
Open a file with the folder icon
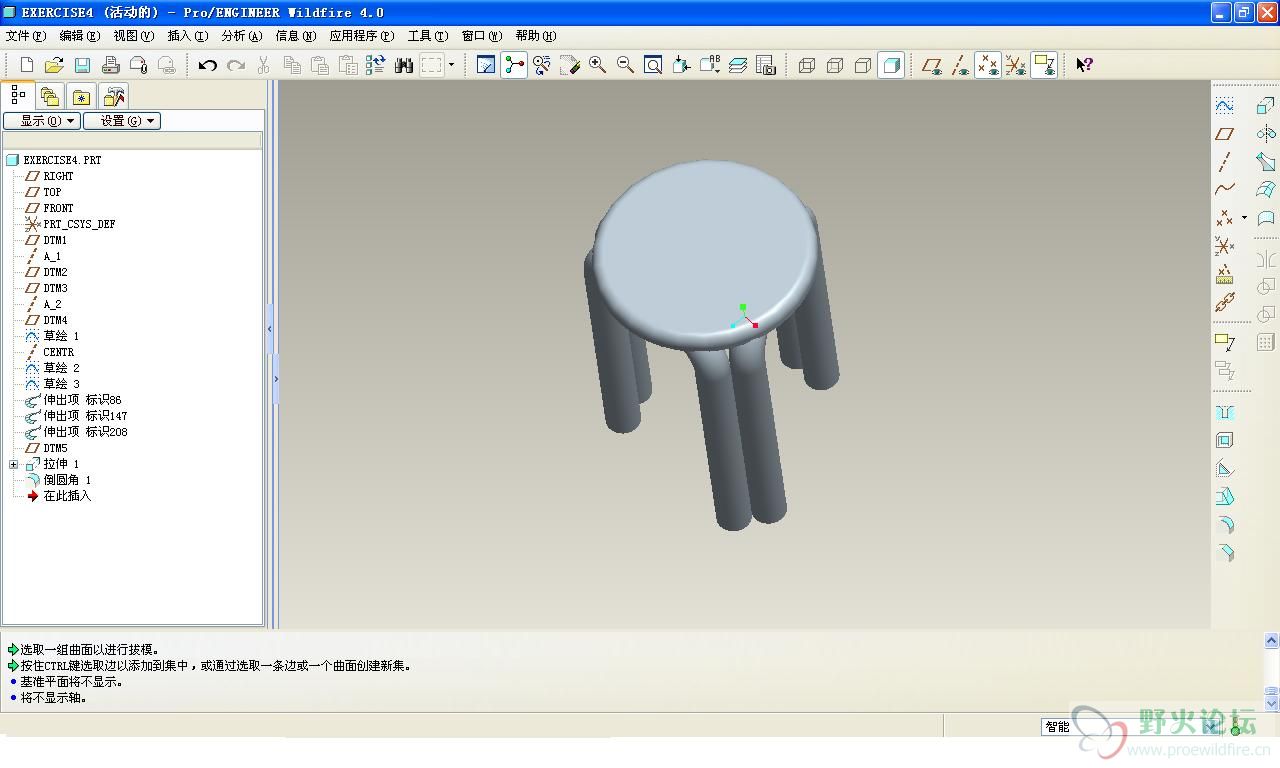pyautogui.click(x=54, y=65)
